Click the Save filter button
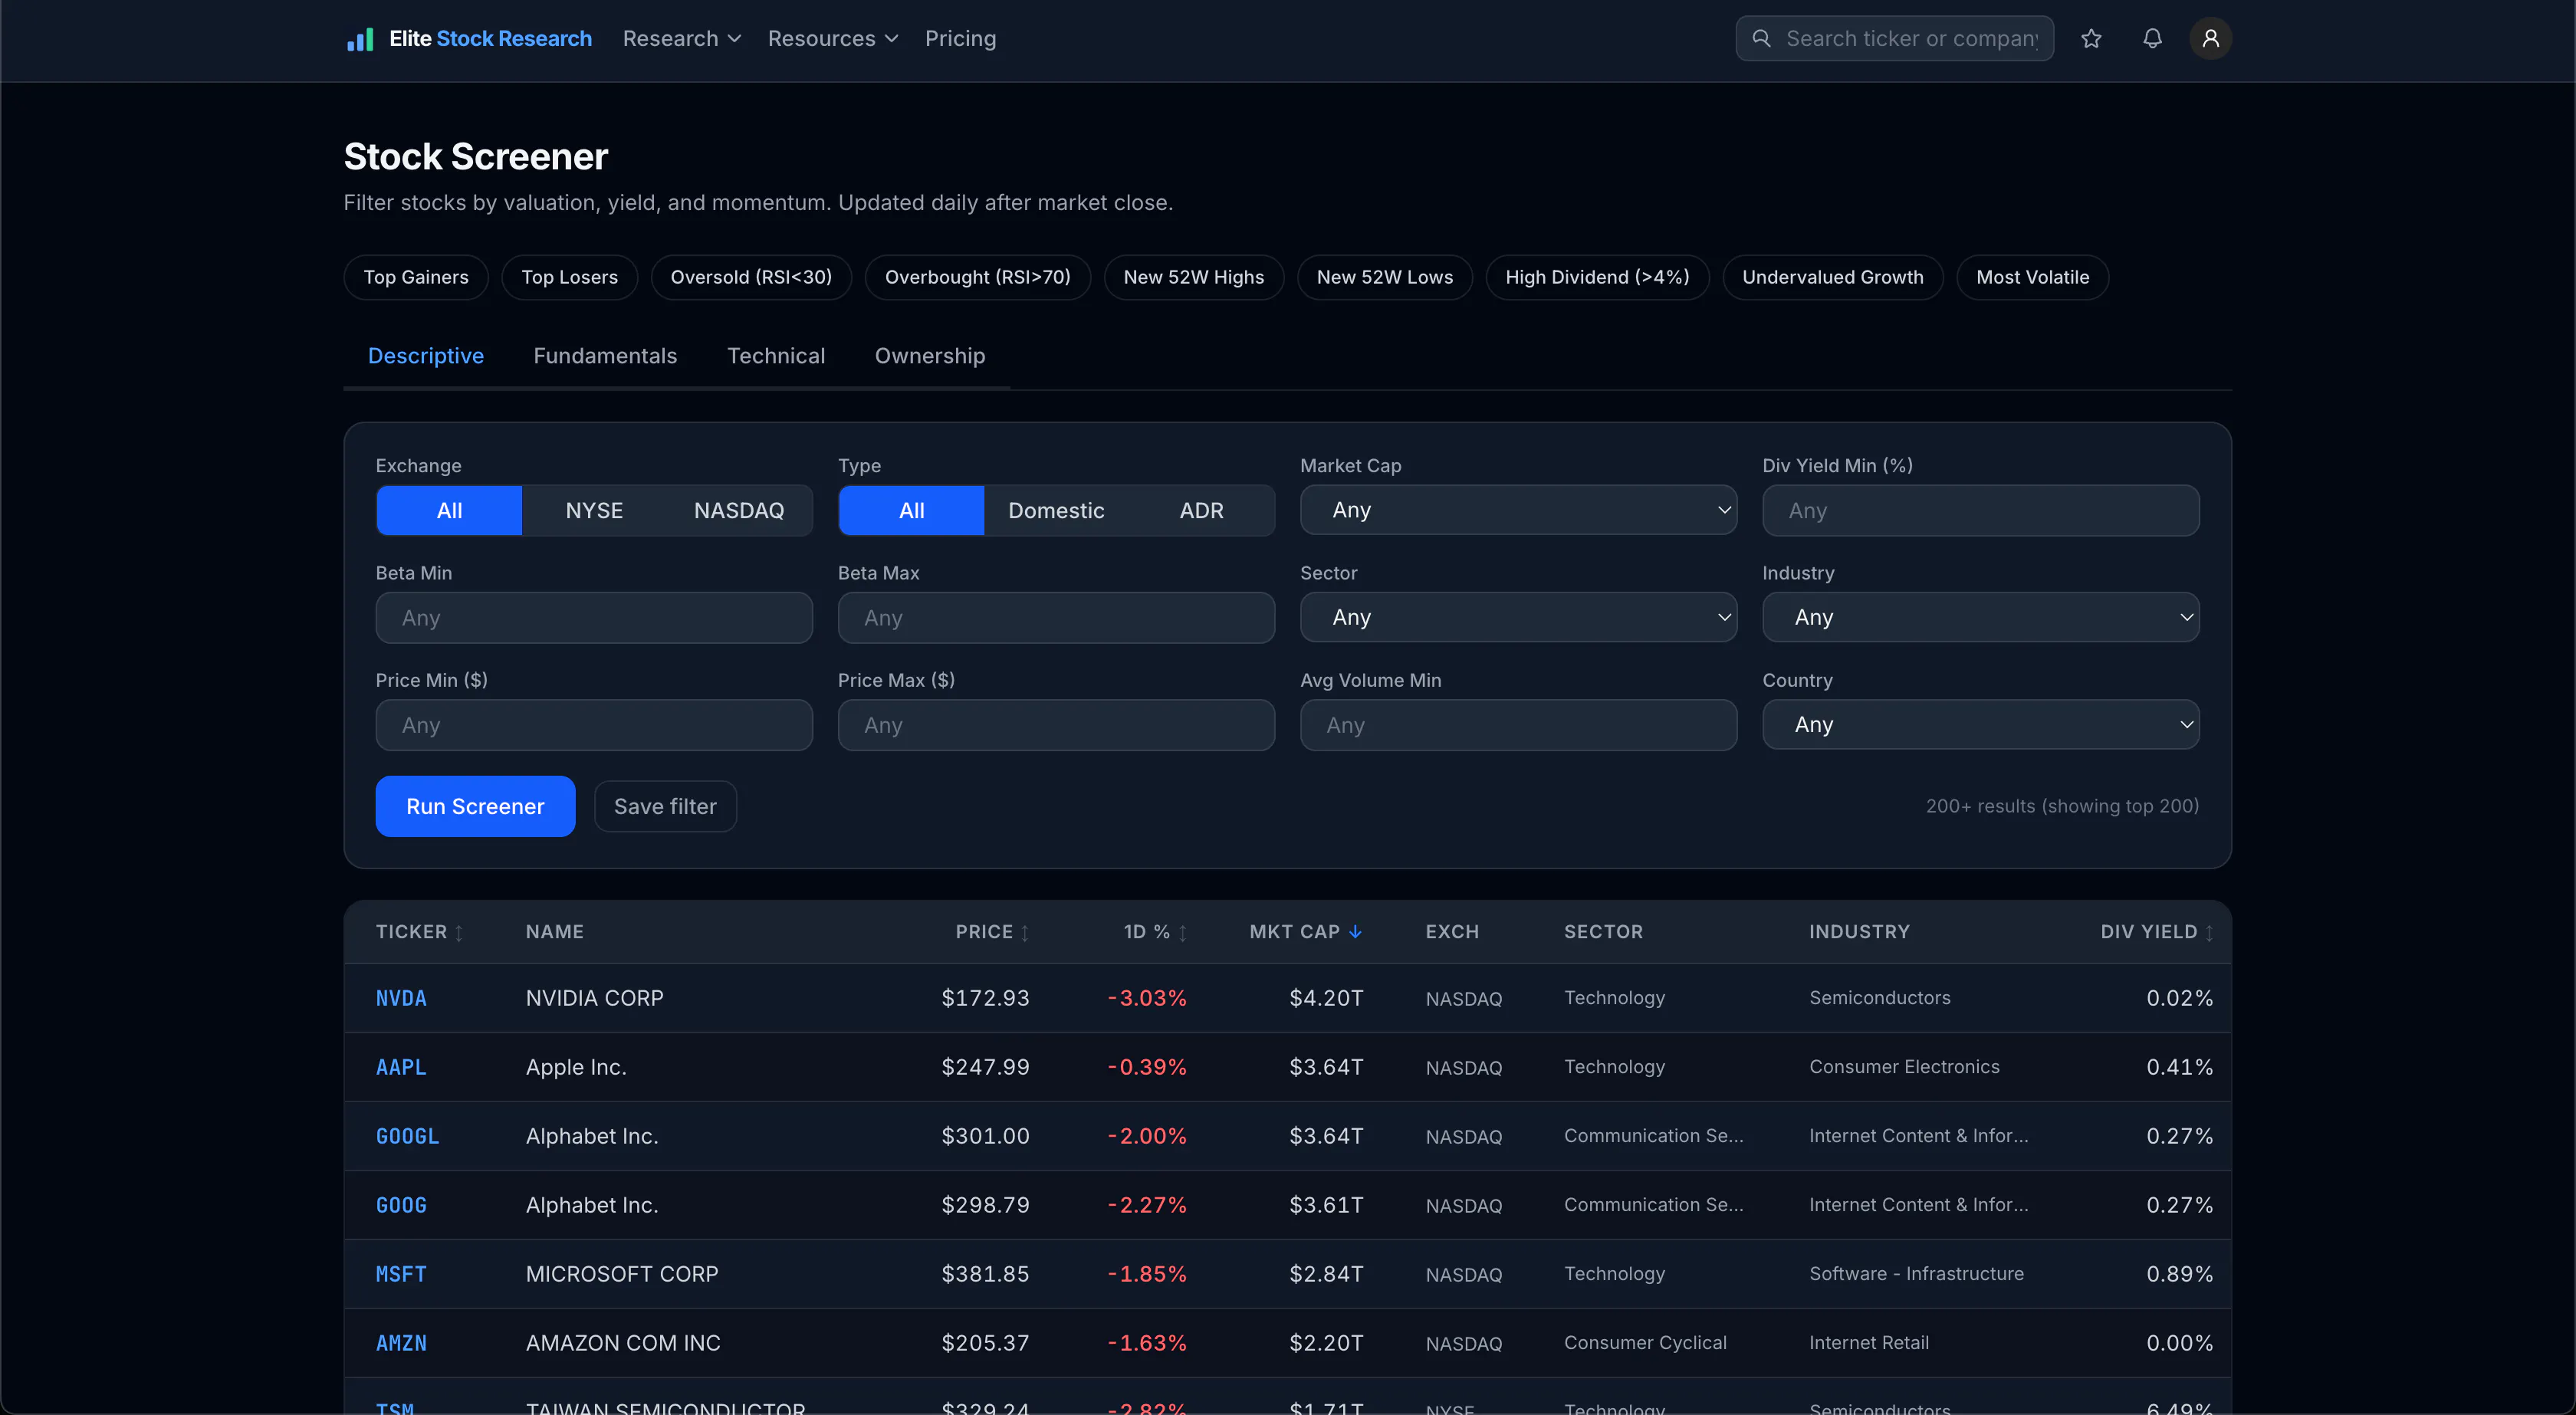 coord(665,806)
